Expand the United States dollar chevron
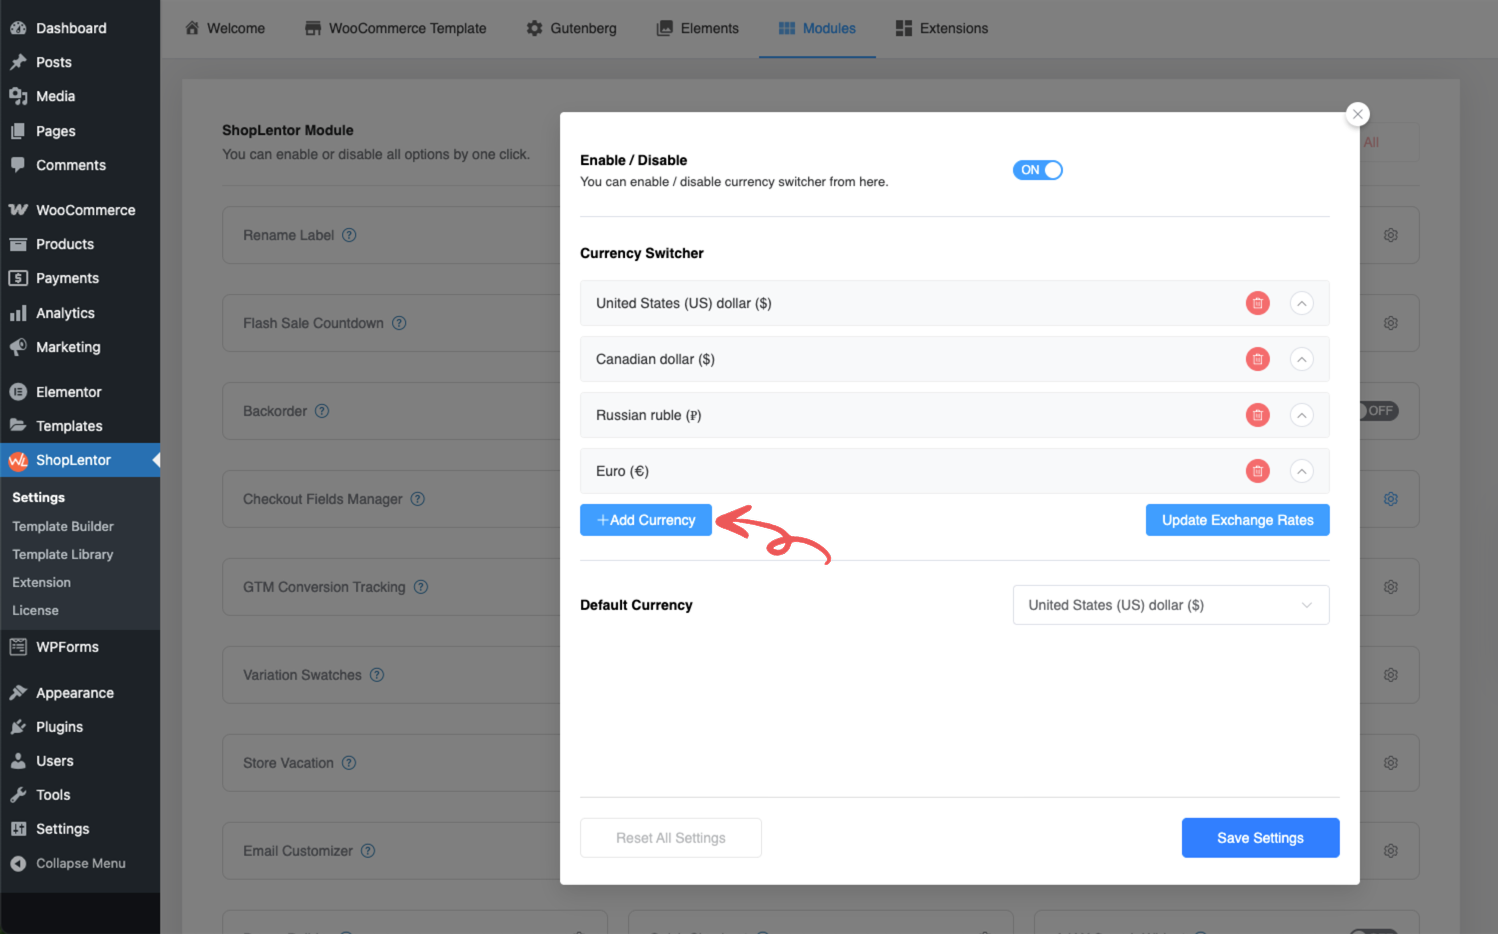 (1301, 303)
